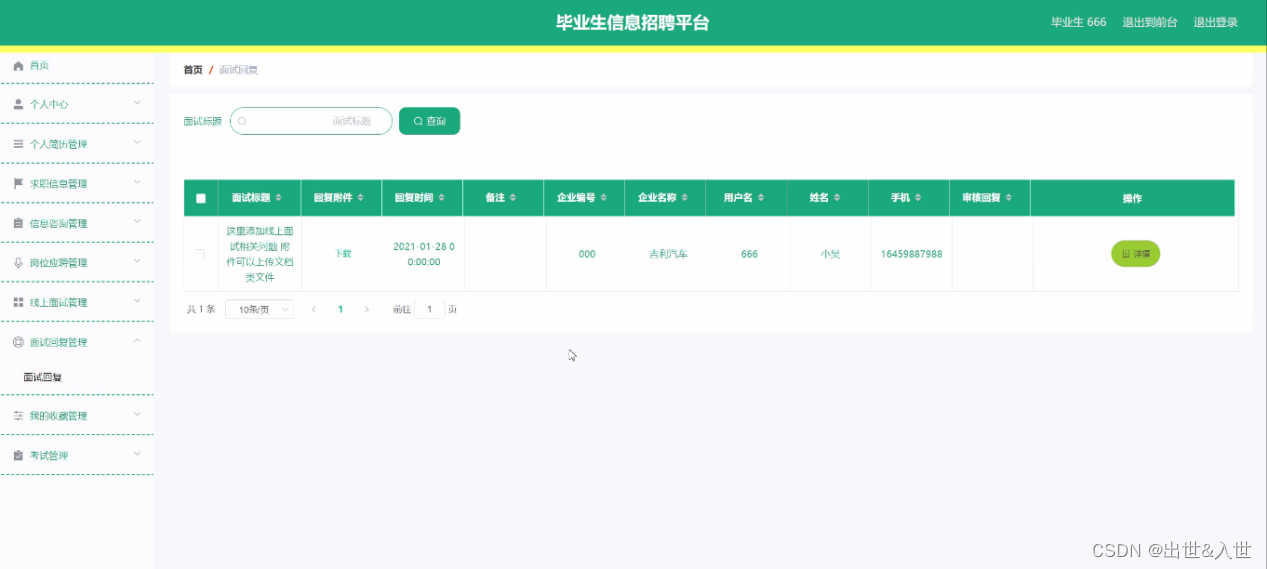Viewport: 1267px width, 569px height.
Task: Click the magnifier icon inside the search field
Action: click(242, 121)
